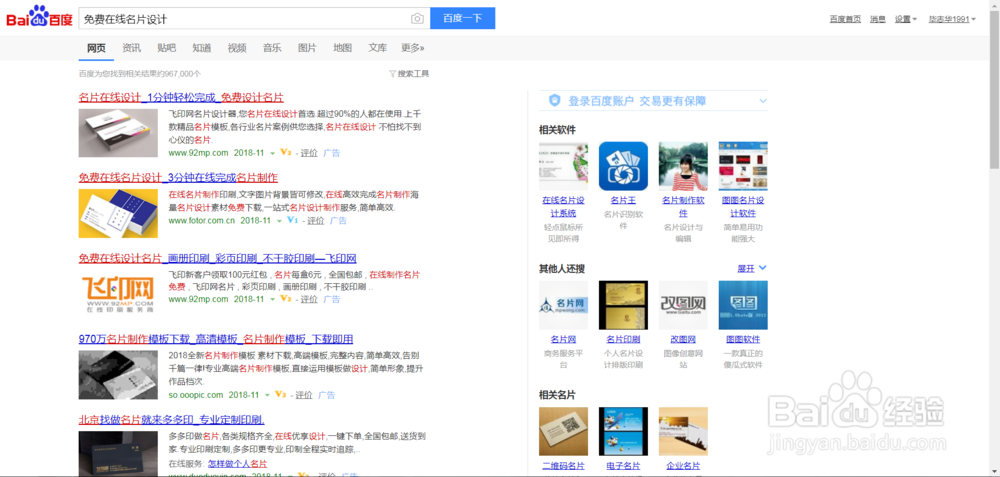Click 搜索工具 search tools text
This screenshot has width=1000, height=477.
pos(413,74)
